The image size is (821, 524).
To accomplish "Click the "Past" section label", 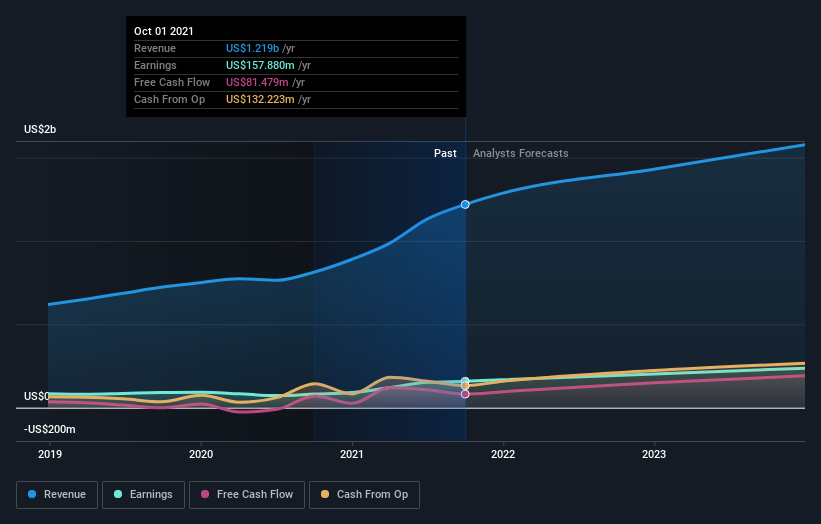I will point(445,153).
